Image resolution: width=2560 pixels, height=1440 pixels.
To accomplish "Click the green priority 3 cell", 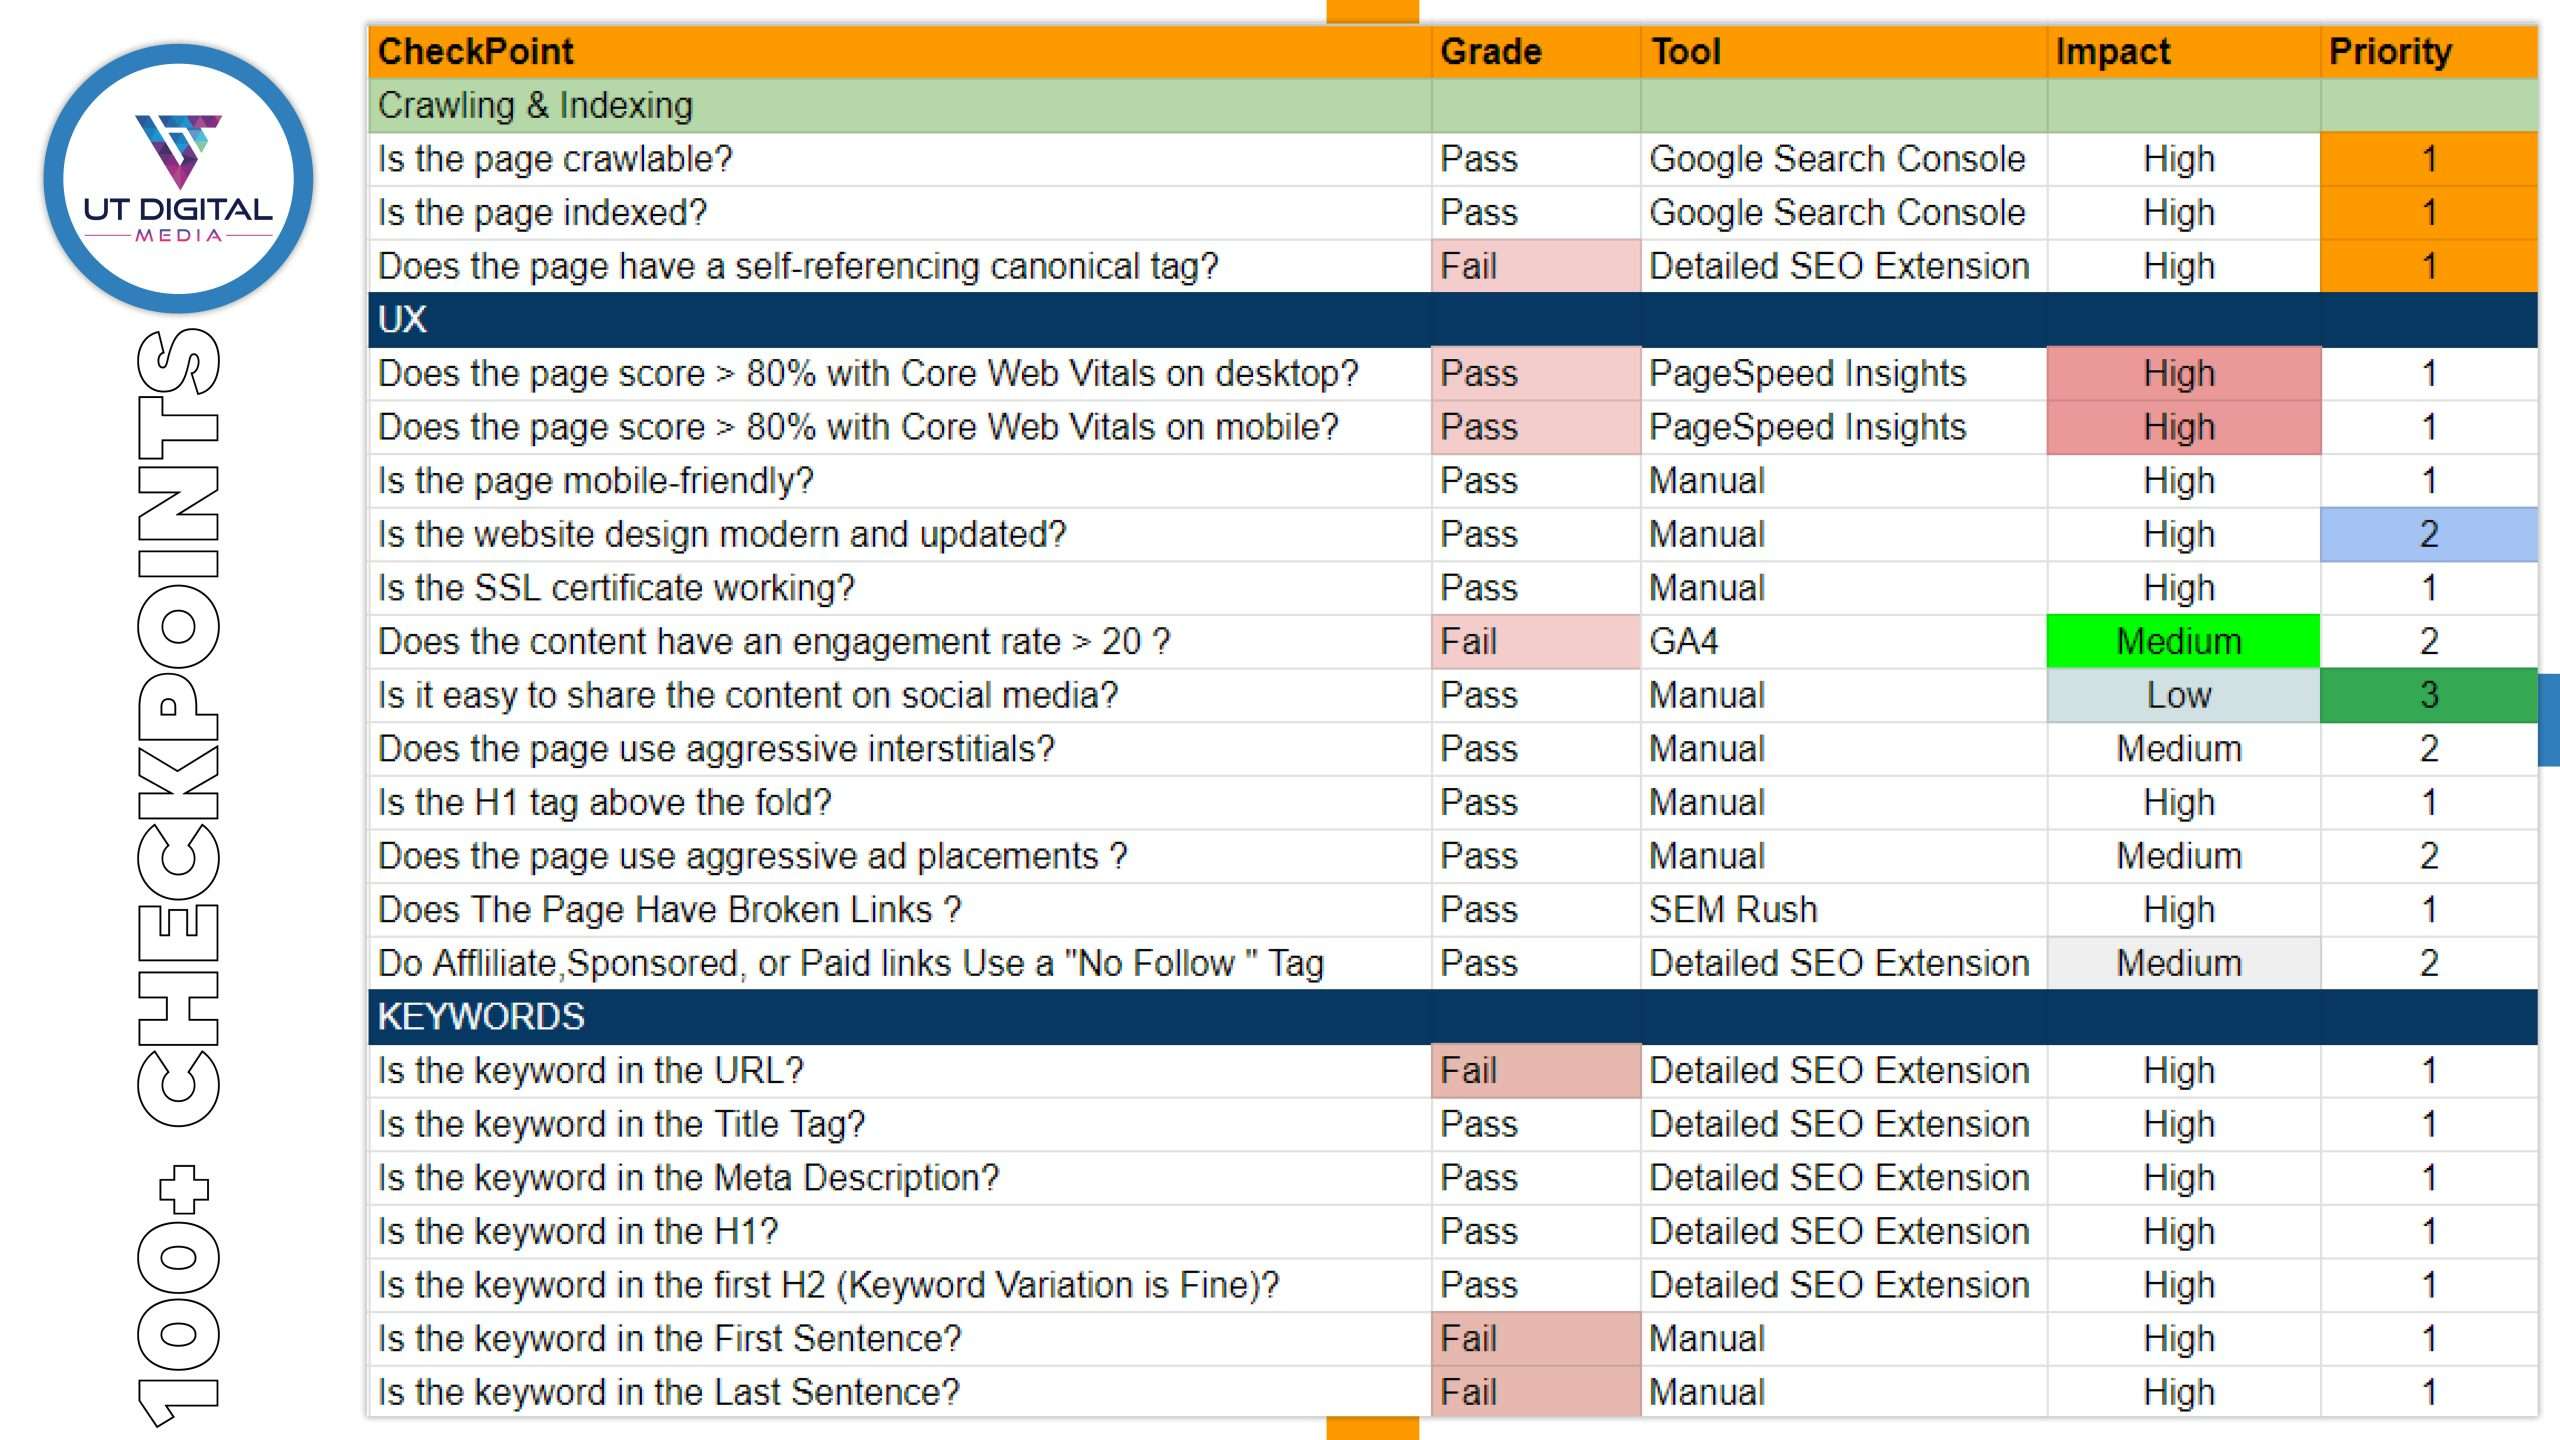I will coord(2428,696).
